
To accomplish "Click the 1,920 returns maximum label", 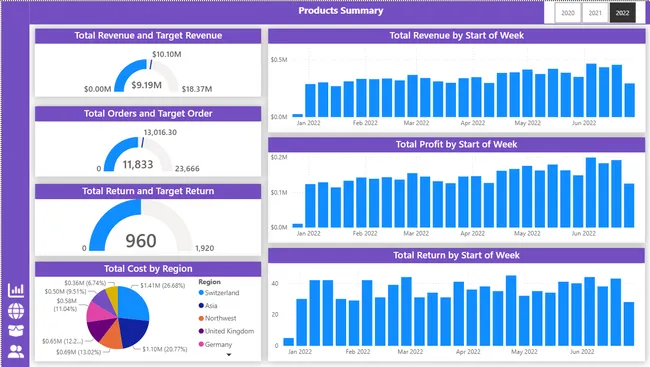I will coord(204,248).
